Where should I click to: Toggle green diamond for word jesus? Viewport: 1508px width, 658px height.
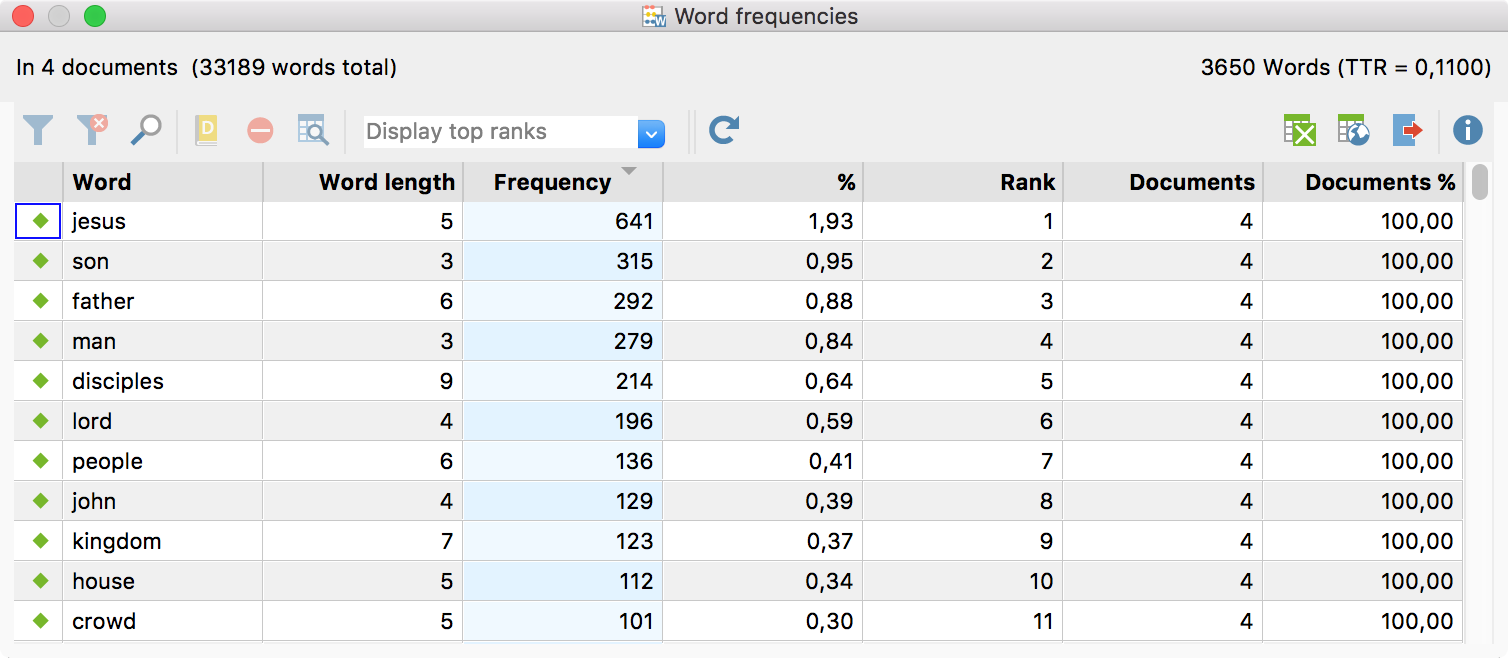(x=40, y=221)
